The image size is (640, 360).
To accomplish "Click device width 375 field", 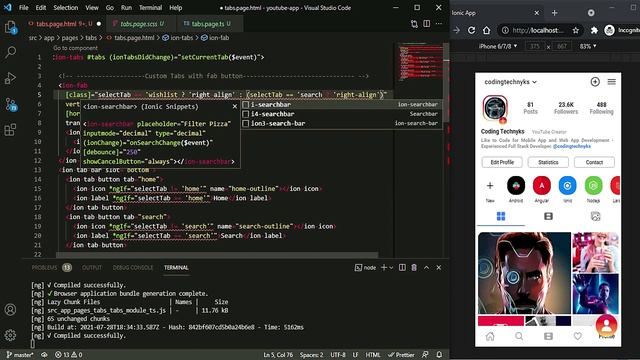I will coord(535,46).
